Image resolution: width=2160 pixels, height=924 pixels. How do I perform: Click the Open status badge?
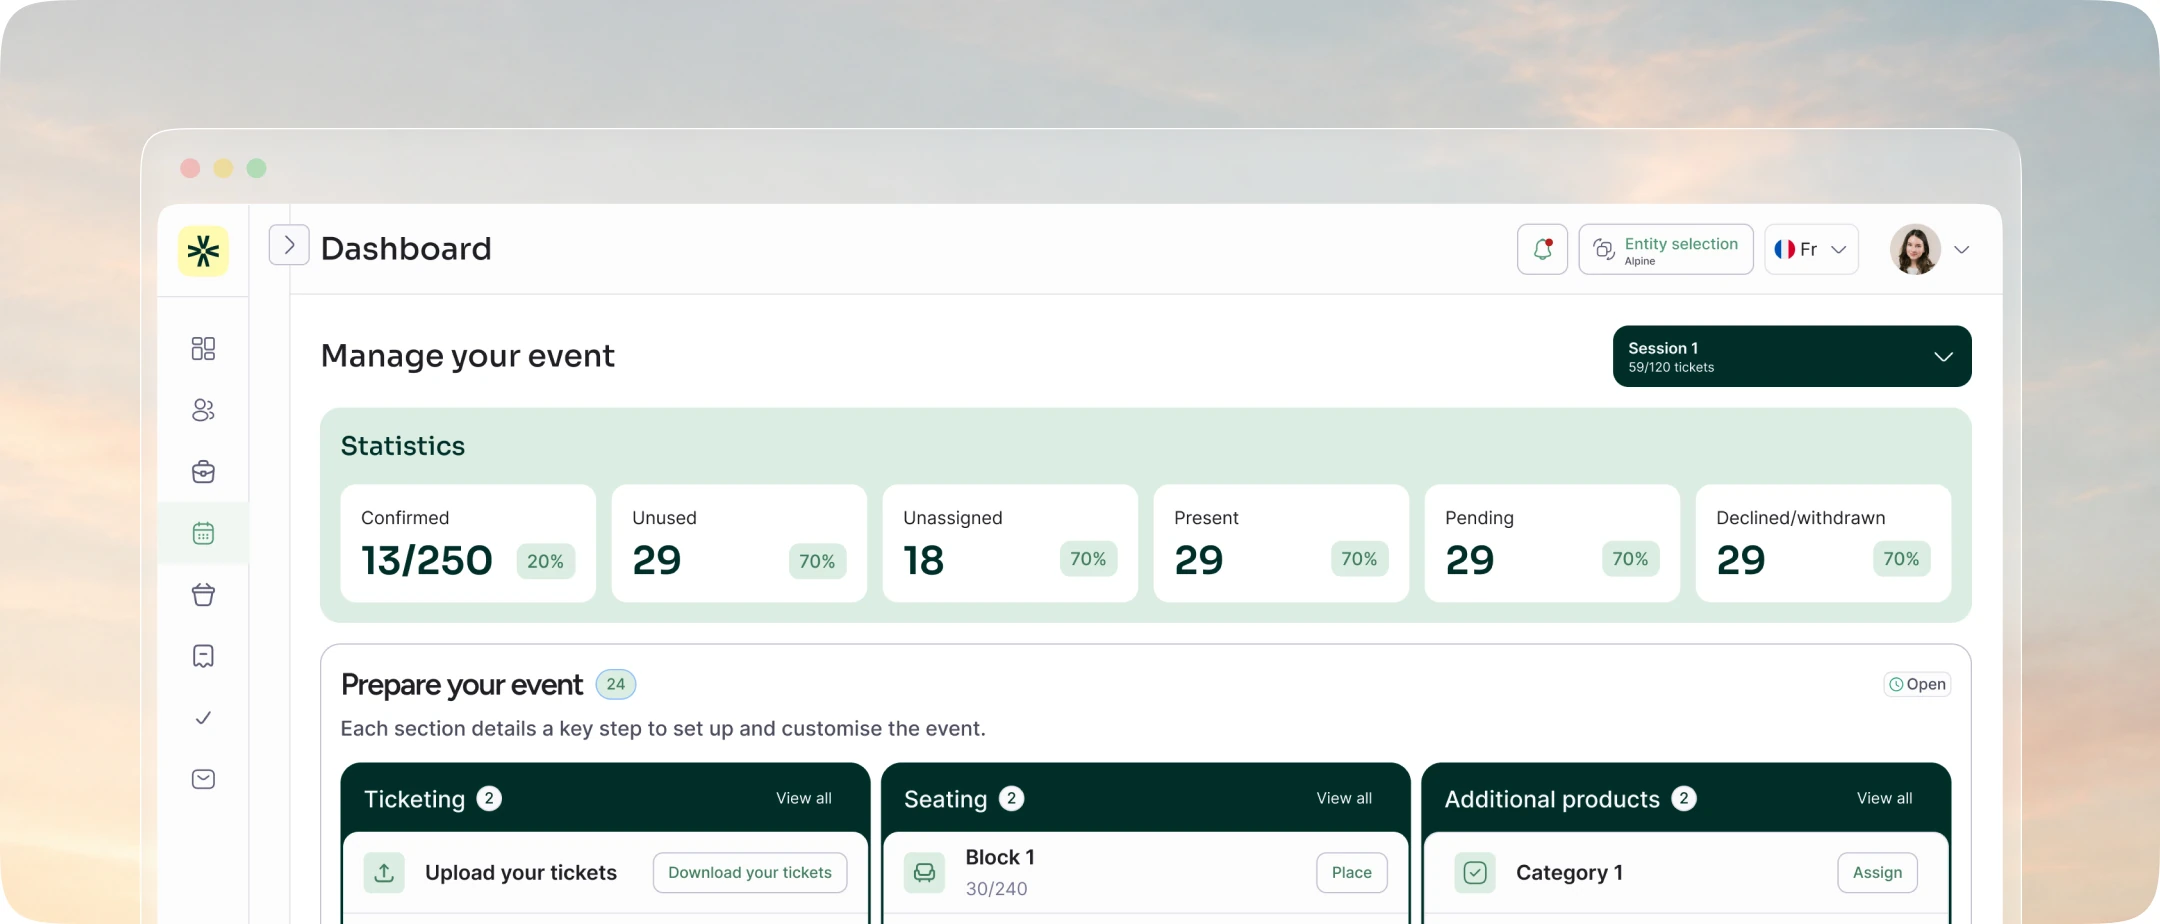(x=1917, y=684)
